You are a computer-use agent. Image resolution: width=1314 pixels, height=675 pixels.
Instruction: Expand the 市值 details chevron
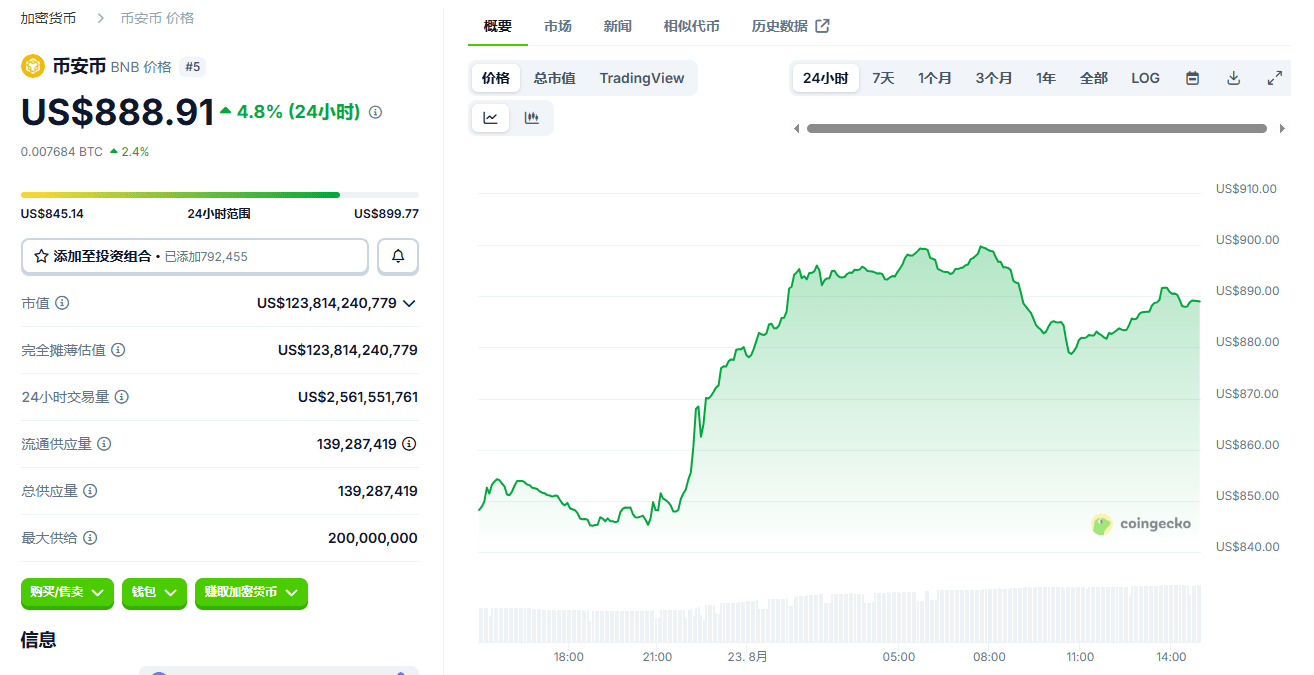pos(409,303)
